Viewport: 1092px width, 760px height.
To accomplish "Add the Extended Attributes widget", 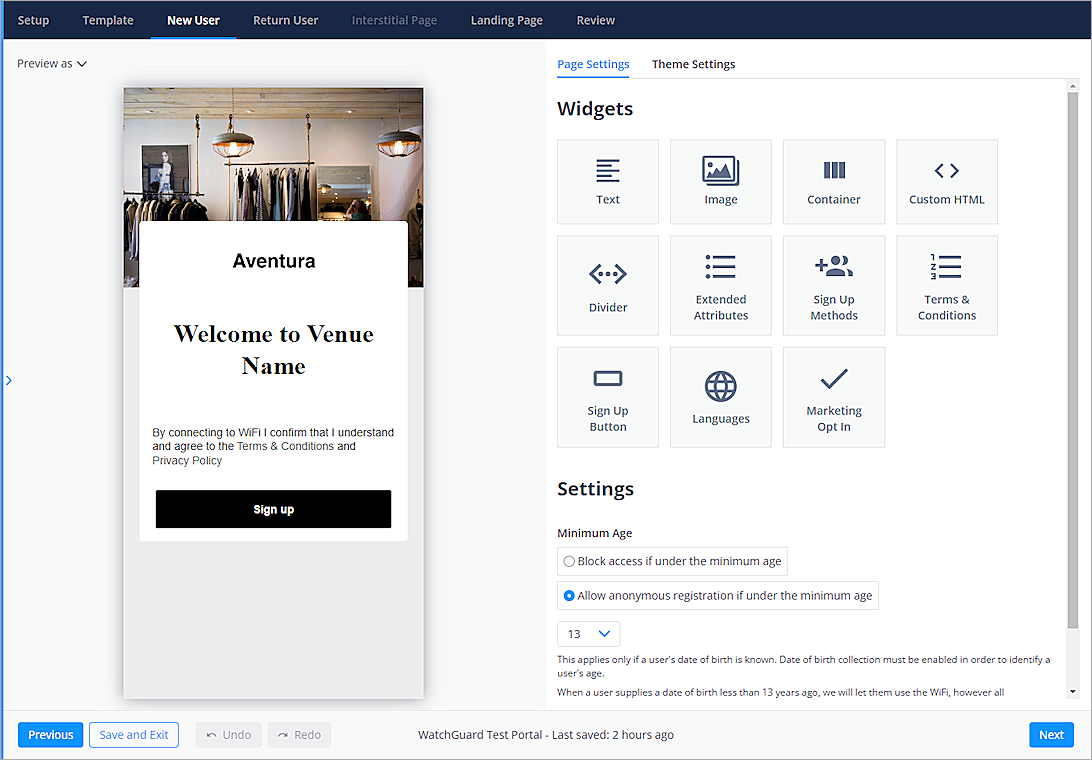I will tap(720, 285).
